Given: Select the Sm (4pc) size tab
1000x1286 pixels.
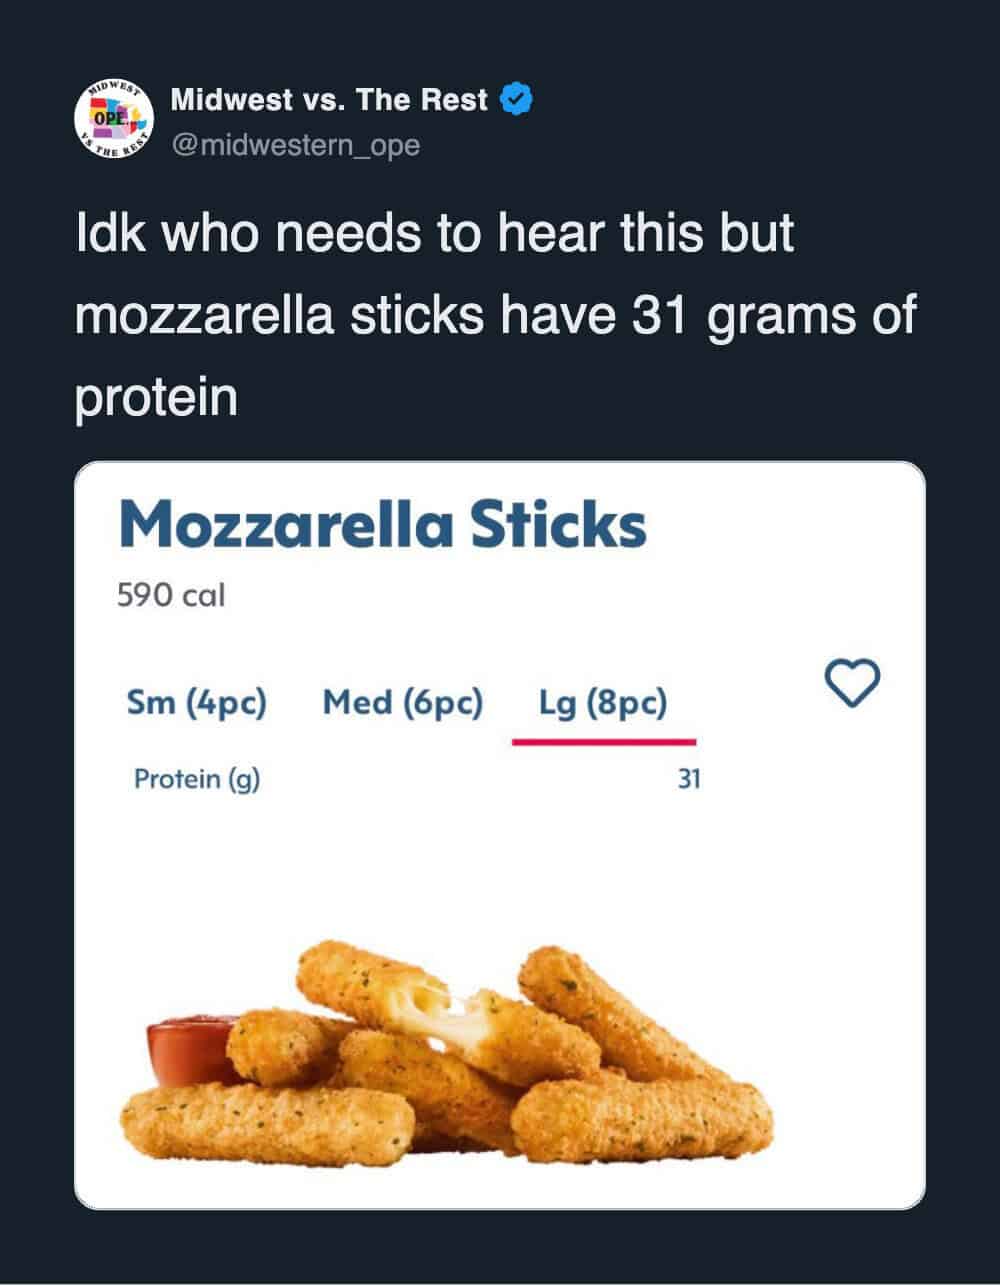Looking at the screenshot, I should [197, 703].
